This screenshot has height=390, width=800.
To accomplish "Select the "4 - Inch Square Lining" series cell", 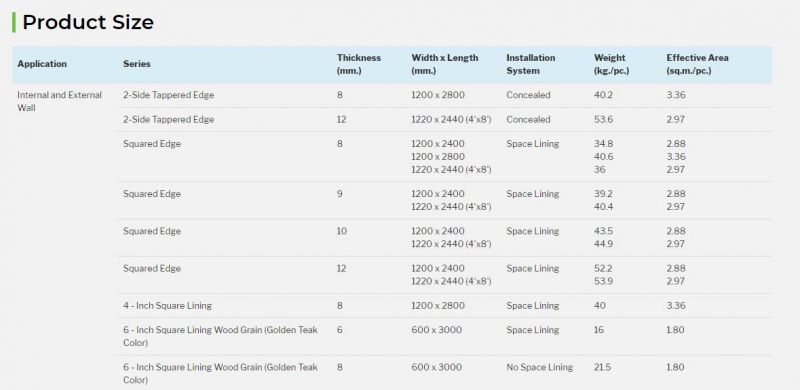I will coord(167,306).
